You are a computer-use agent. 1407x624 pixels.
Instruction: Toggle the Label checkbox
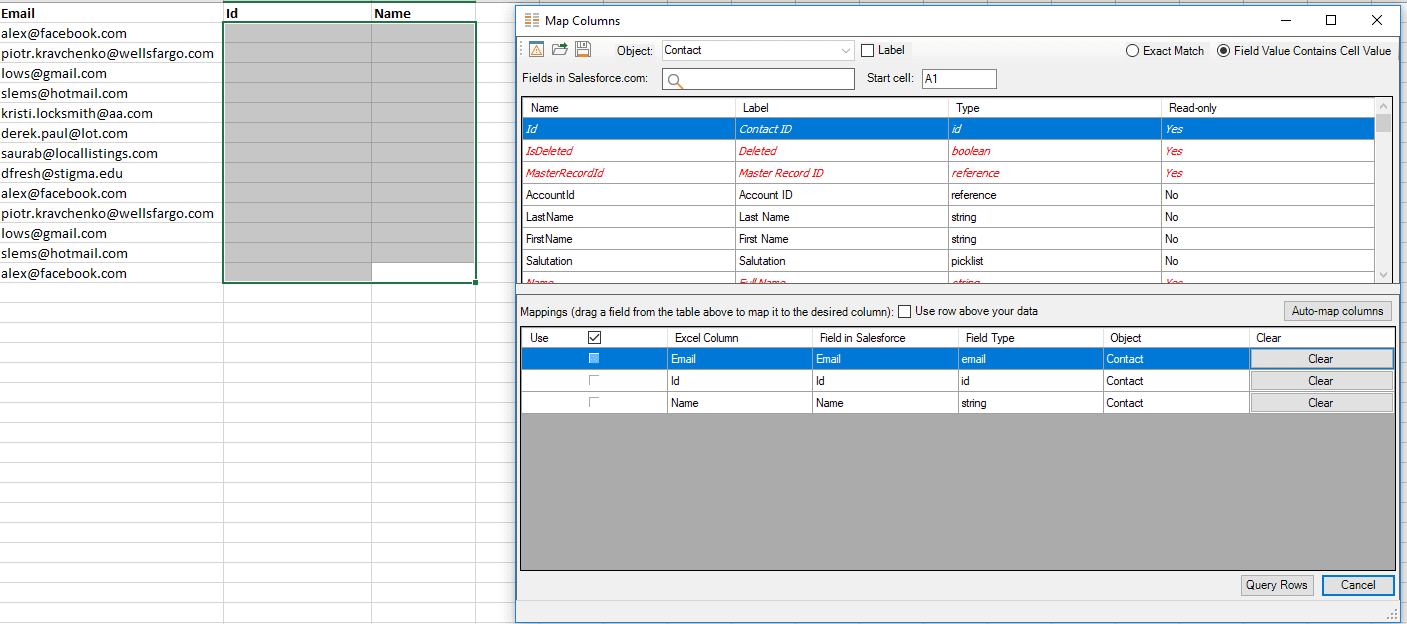[x=868, y=50]
